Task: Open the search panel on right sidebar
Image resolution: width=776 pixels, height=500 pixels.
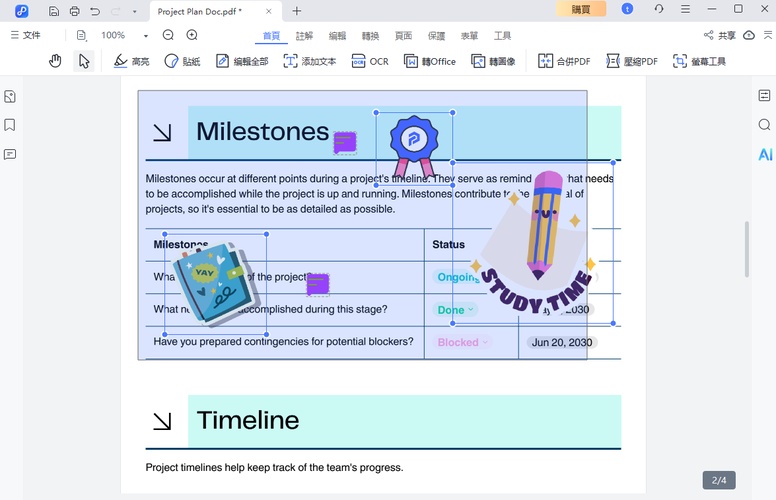Action: click(x=764, y=125)
